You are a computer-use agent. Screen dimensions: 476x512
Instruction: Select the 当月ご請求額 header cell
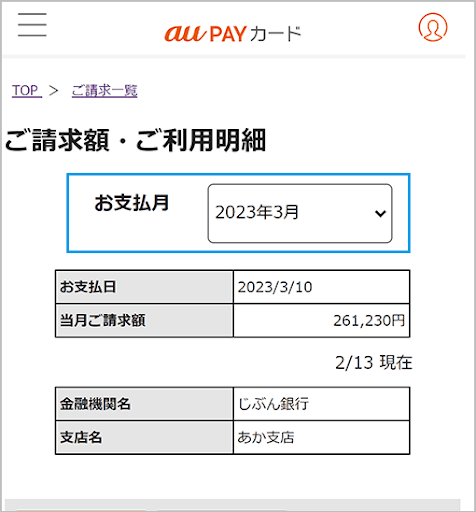pyautogui.click(x=144, y=321)
